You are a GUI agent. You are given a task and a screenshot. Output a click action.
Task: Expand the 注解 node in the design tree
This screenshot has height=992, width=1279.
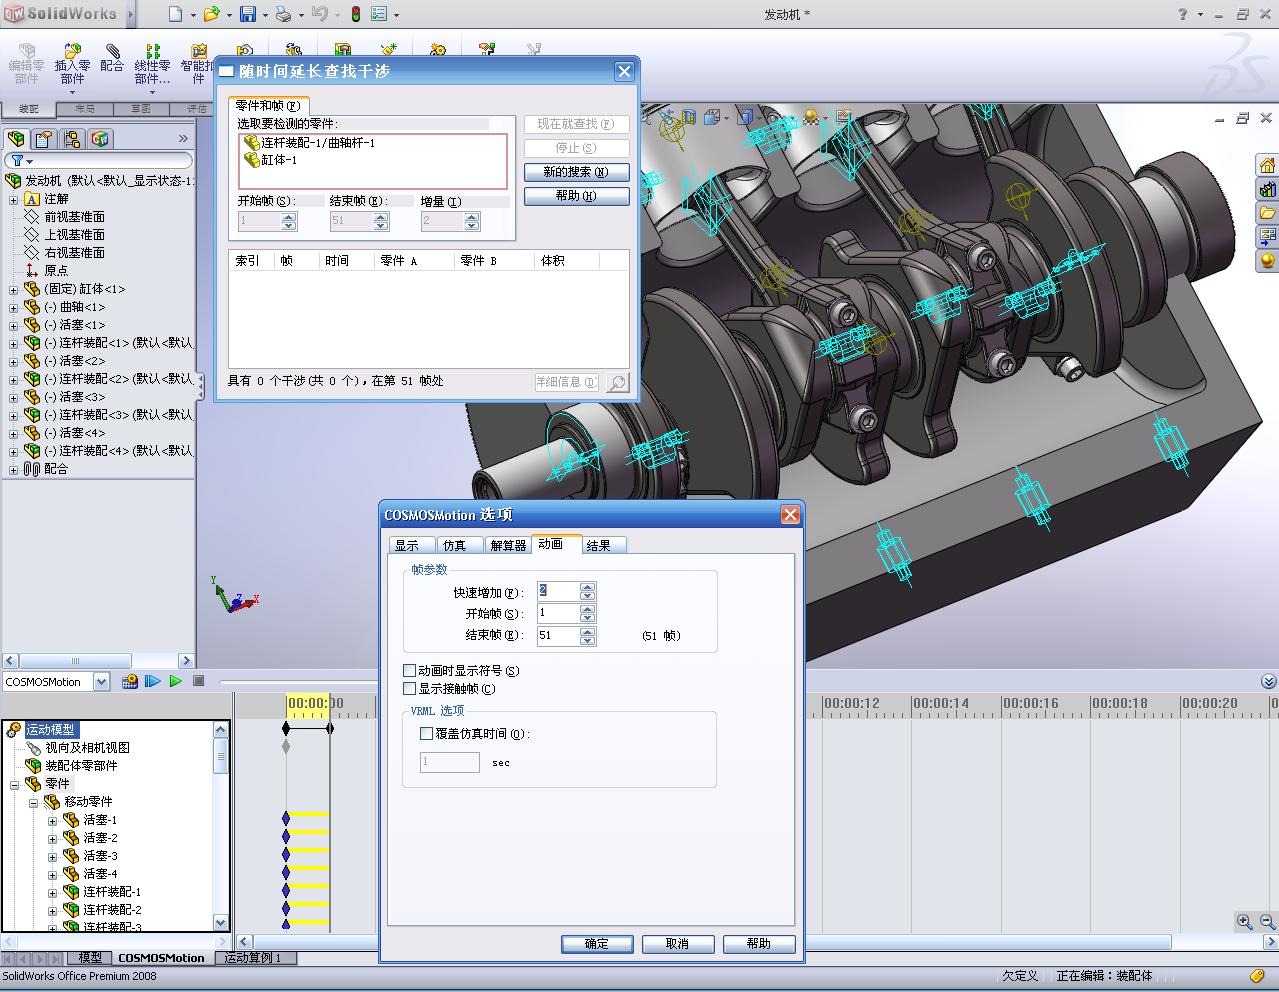point(14,199)
